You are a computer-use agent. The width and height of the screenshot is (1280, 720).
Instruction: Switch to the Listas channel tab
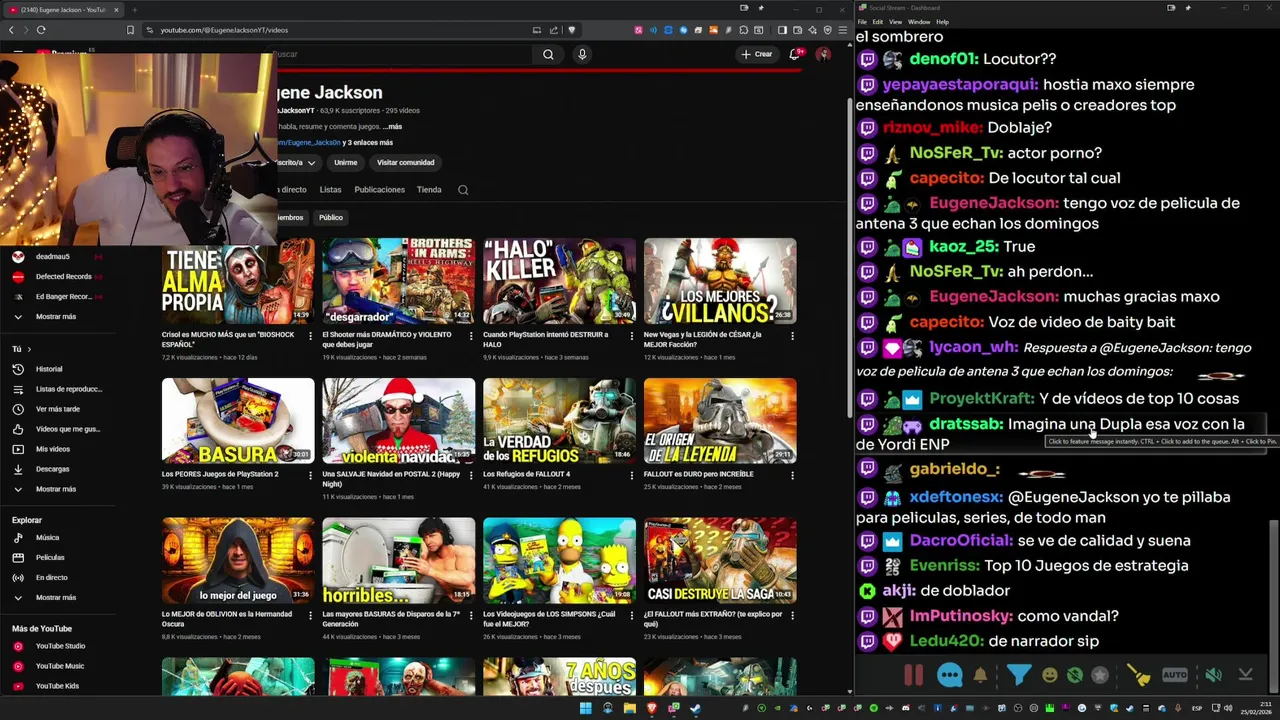(330, 189)
